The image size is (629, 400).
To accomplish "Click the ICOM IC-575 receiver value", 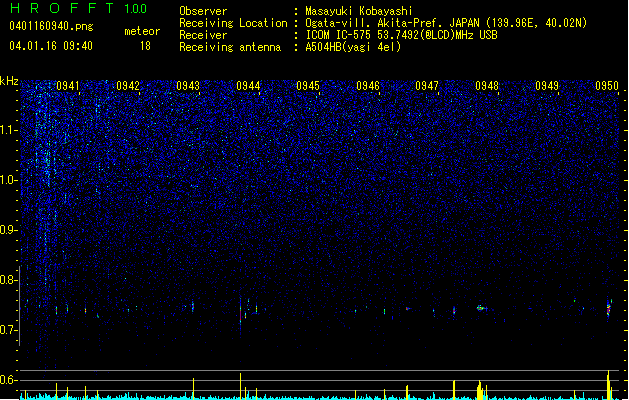I will (x=401, y=35).
